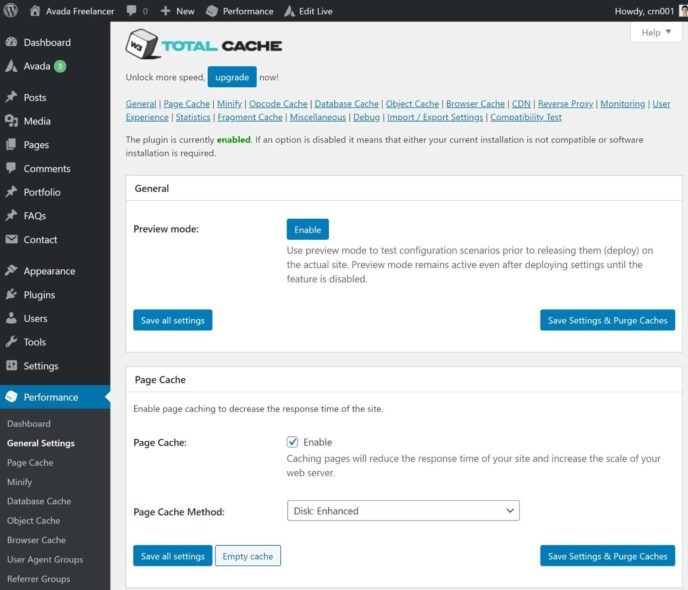Jump to the CDN anchor link
This screenshot has height=590, width=688.
pyautogui.click(x=521, y=104)
